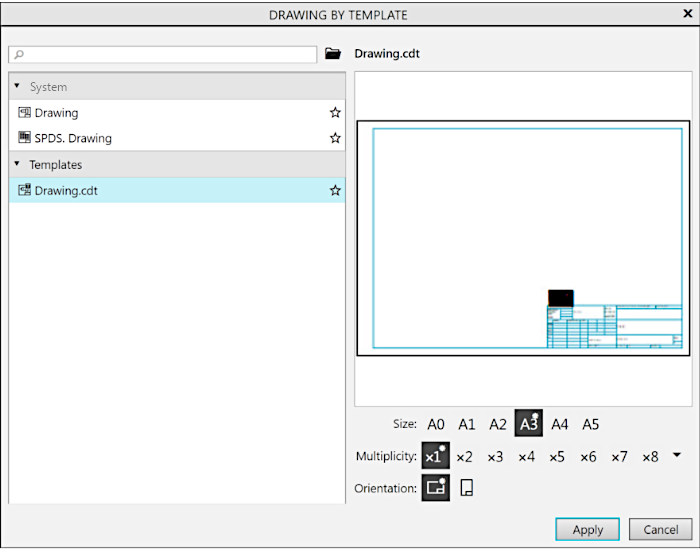700x550 pixels.
Task: Open the folder browse icon
Action: [x=333, y=54]
